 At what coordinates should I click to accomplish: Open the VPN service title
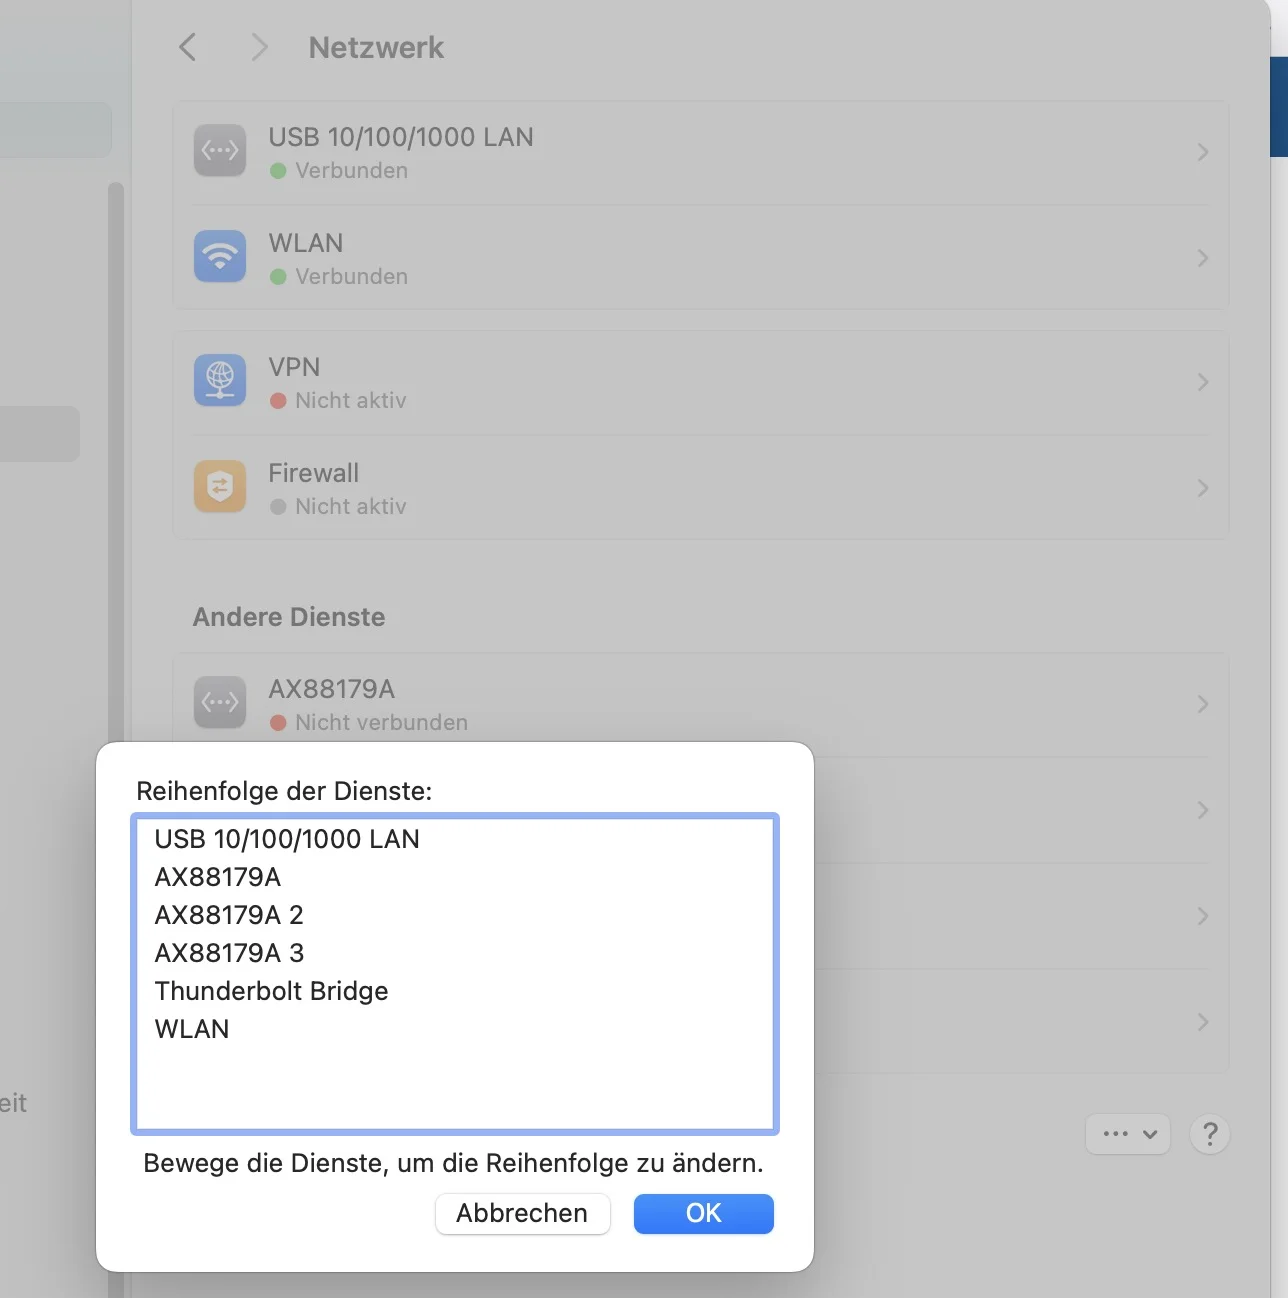(x=294, y=367)
